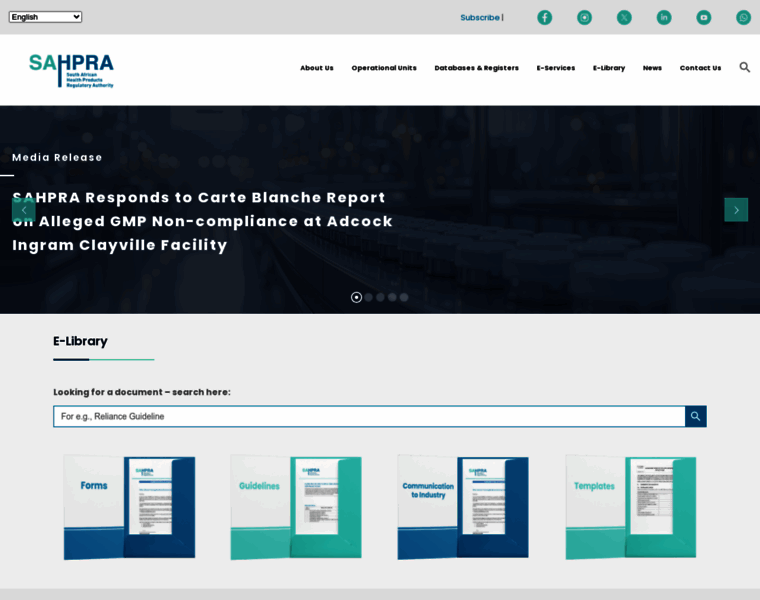The image size is (760, 600).
Task: Open the LinkedIn social icon
Action: pyautogui.click(x=664, y=17)
